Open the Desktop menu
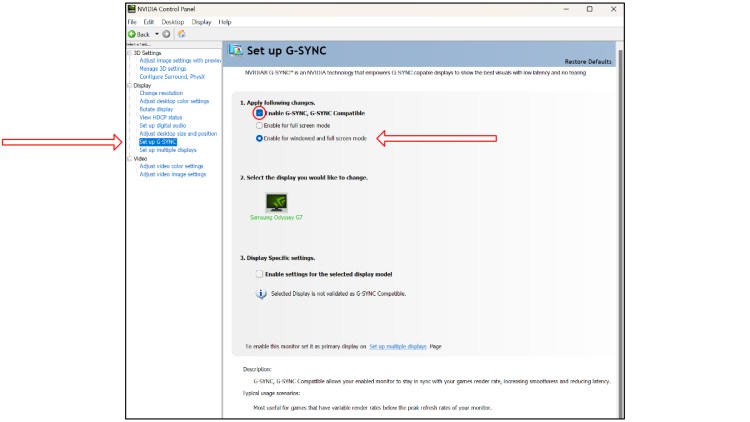Screen dimensions: 750x422 click(172, 21)
